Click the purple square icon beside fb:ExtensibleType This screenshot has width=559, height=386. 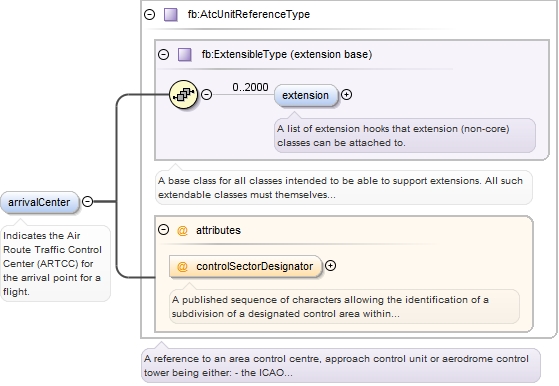click(184, 55)
